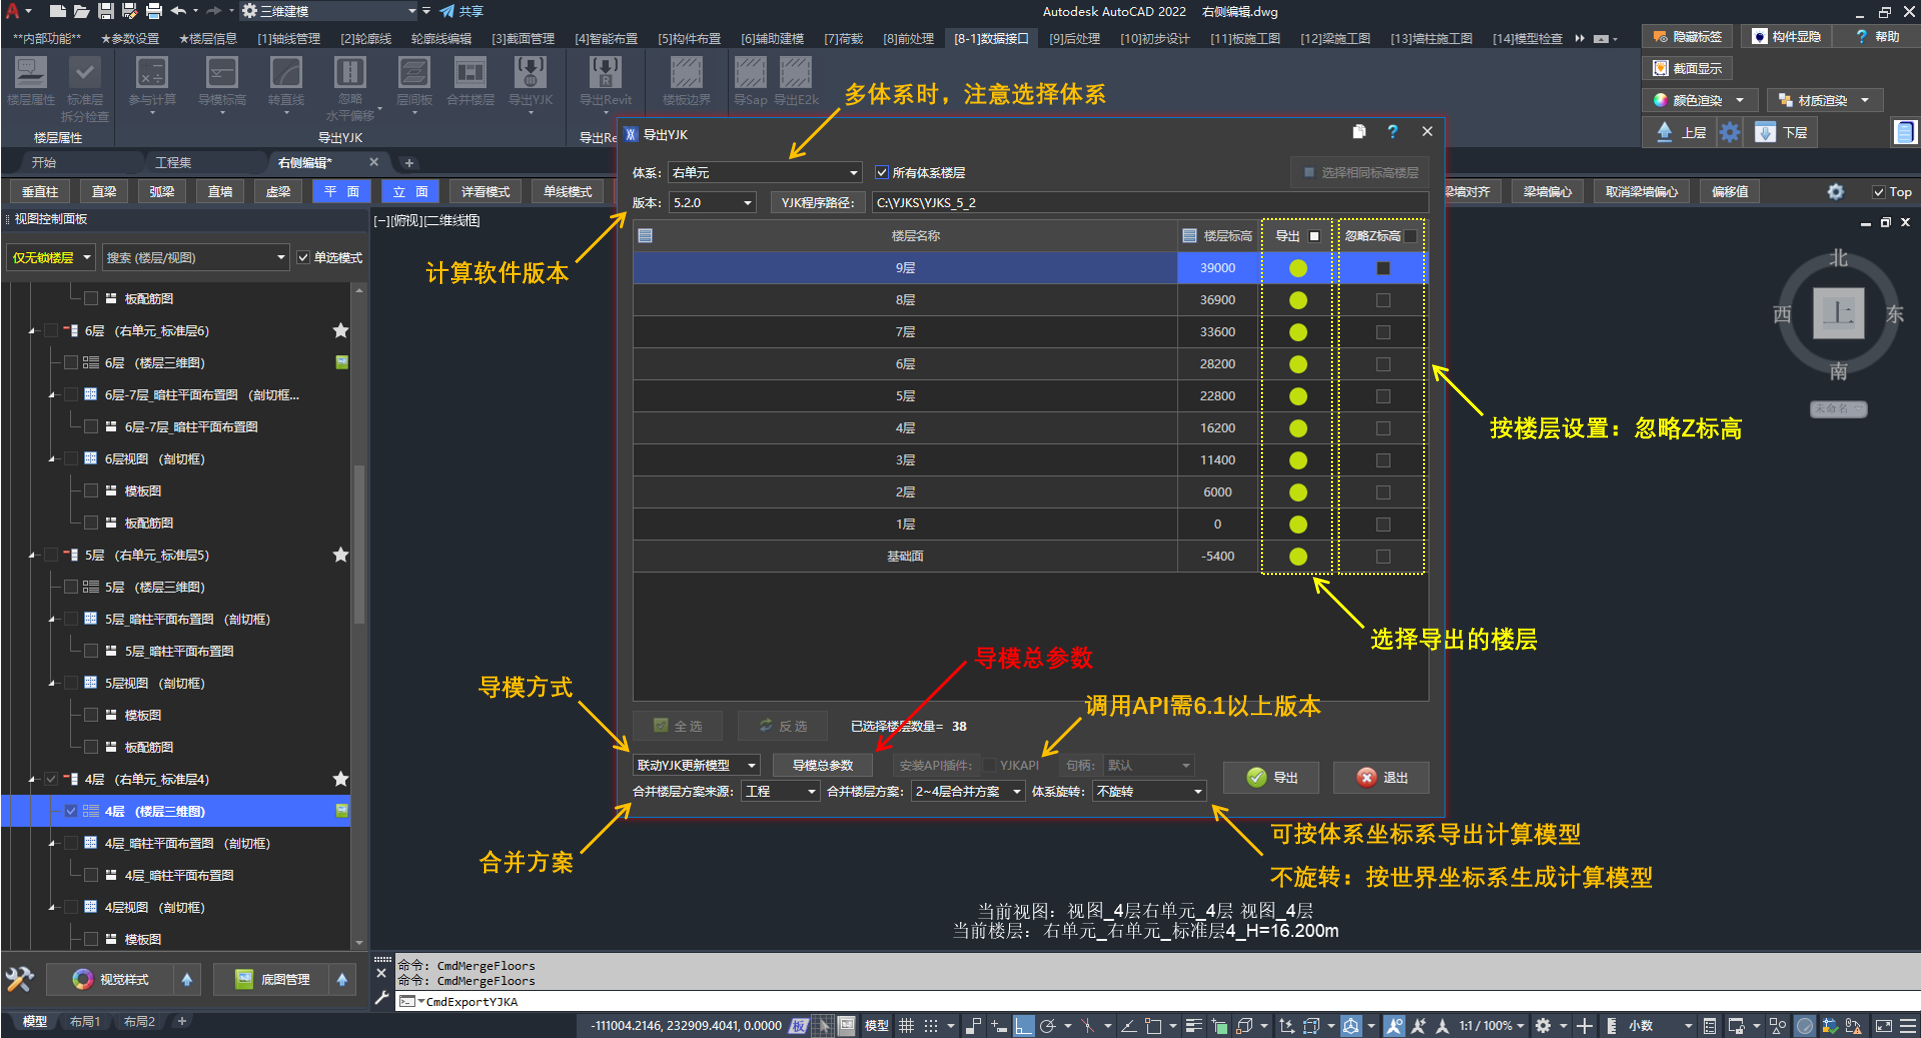Open the 版本 dropdown showing 5.2.0
The image size is (1921, 1038).
[712, 203]
